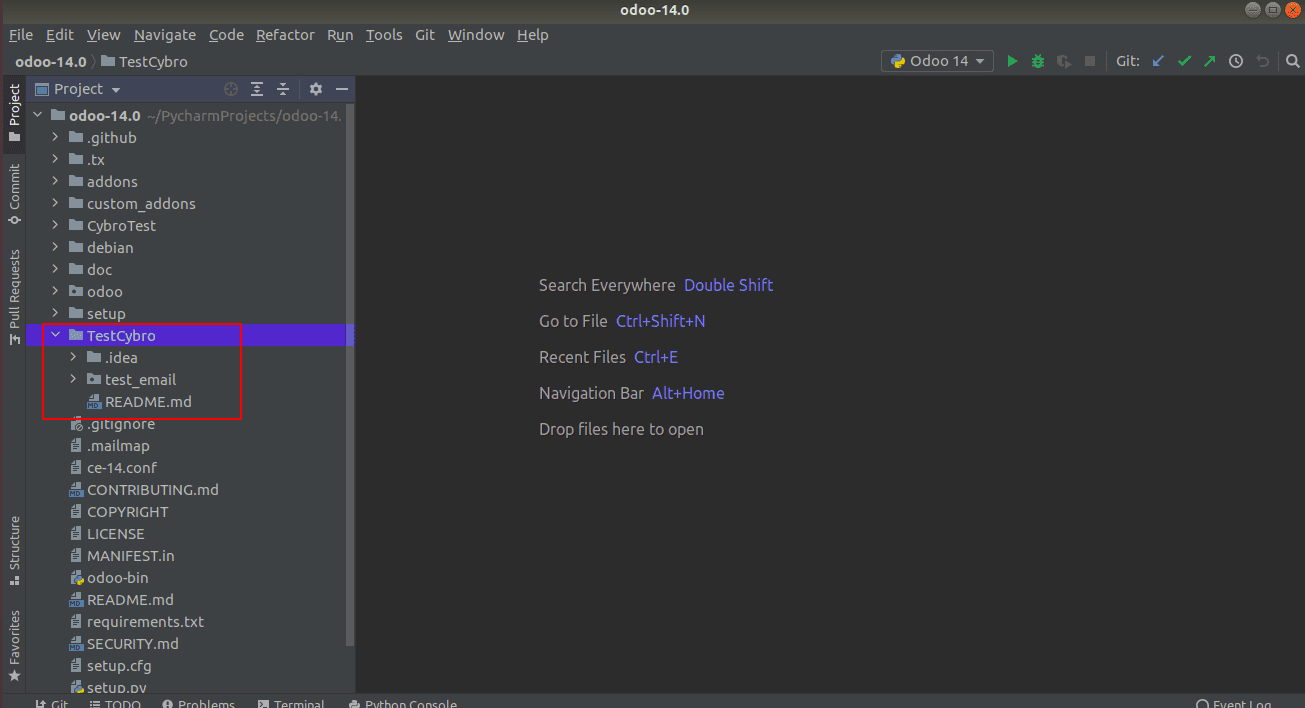This screenshot has width=1305, height=708.
Task: Hide the Project tool window
Action: click(x=341, y=89)
